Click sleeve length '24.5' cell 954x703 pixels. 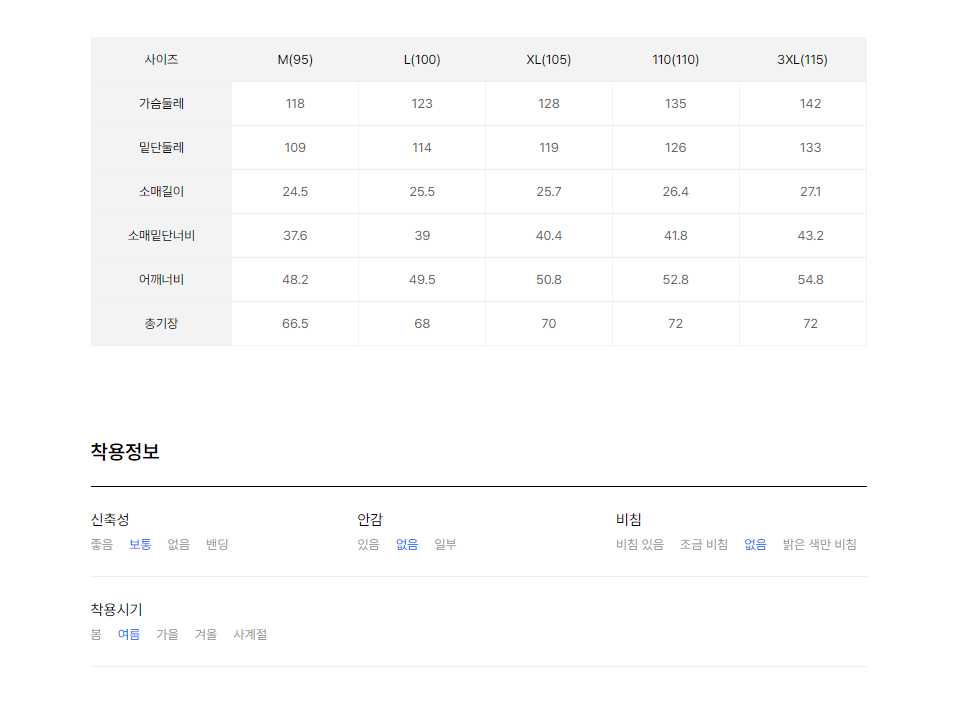tap(295, 192)
